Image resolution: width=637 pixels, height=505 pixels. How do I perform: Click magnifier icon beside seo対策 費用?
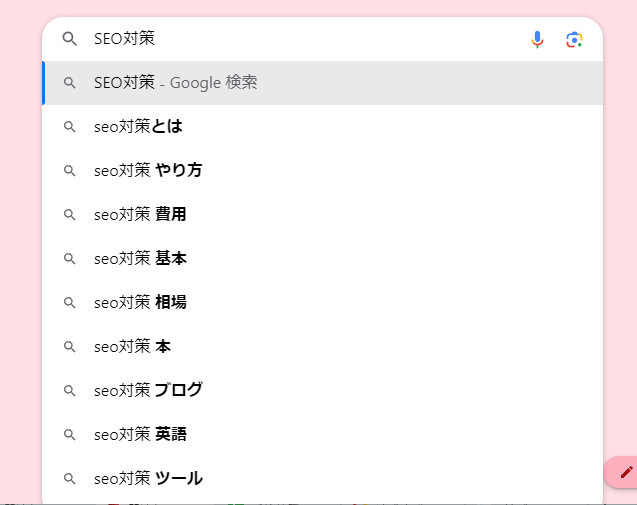click(69, 215)
